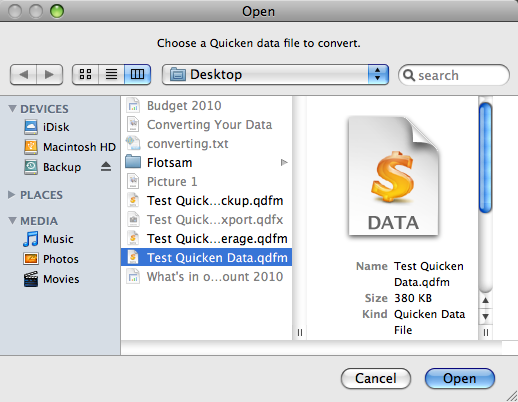Open the Desktop location dropdown
Image resolution: width=518 pixels, height=402 pixels.
tap(275, 74)
